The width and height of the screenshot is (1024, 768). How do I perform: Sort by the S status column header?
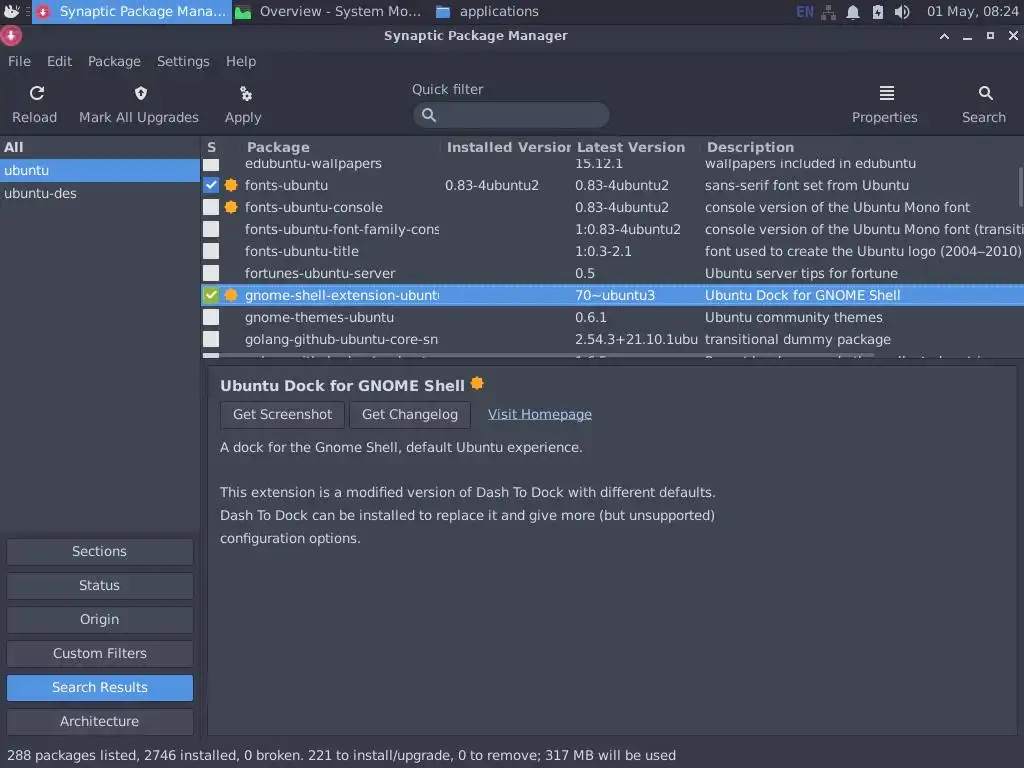[212, 148]
